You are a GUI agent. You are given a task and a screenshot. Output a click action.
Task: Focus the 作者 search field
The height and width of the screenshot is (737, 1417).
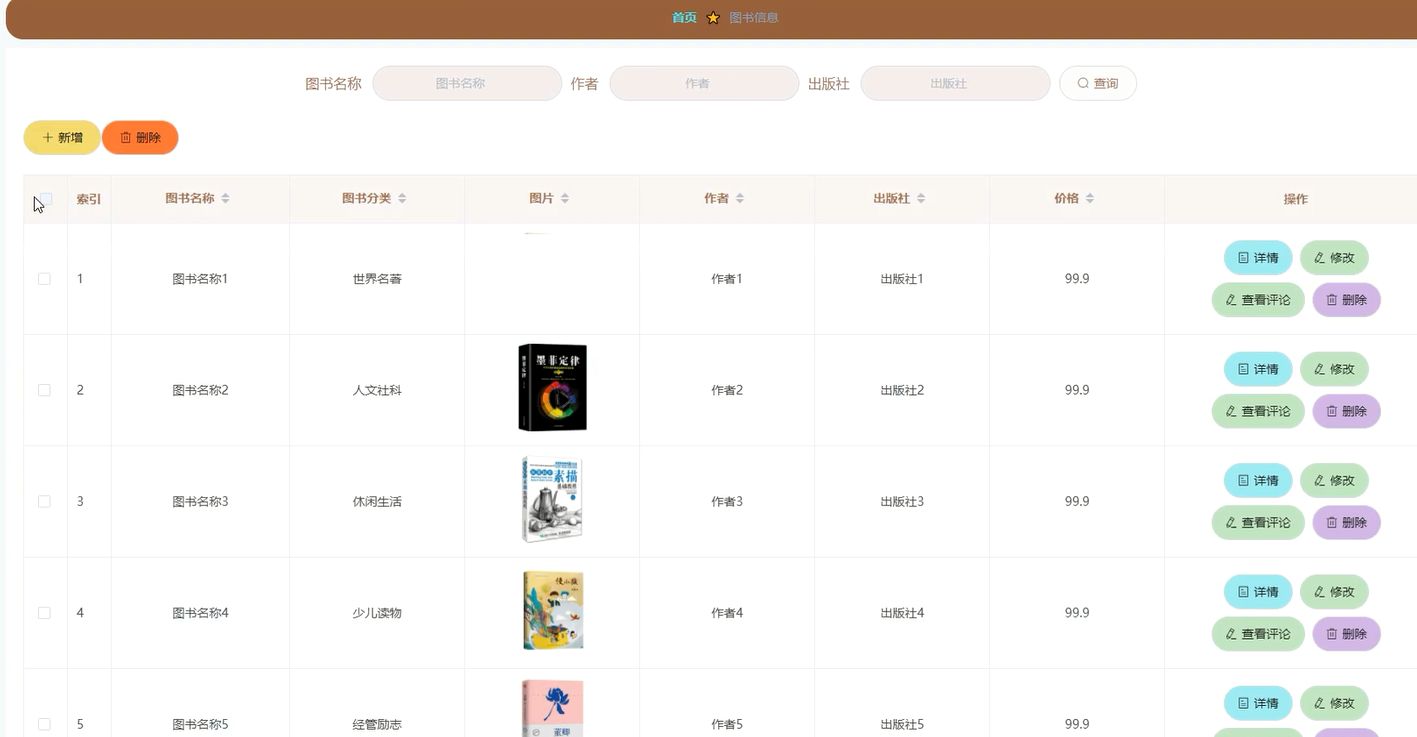pyautogui.click(x=704, y=84)
